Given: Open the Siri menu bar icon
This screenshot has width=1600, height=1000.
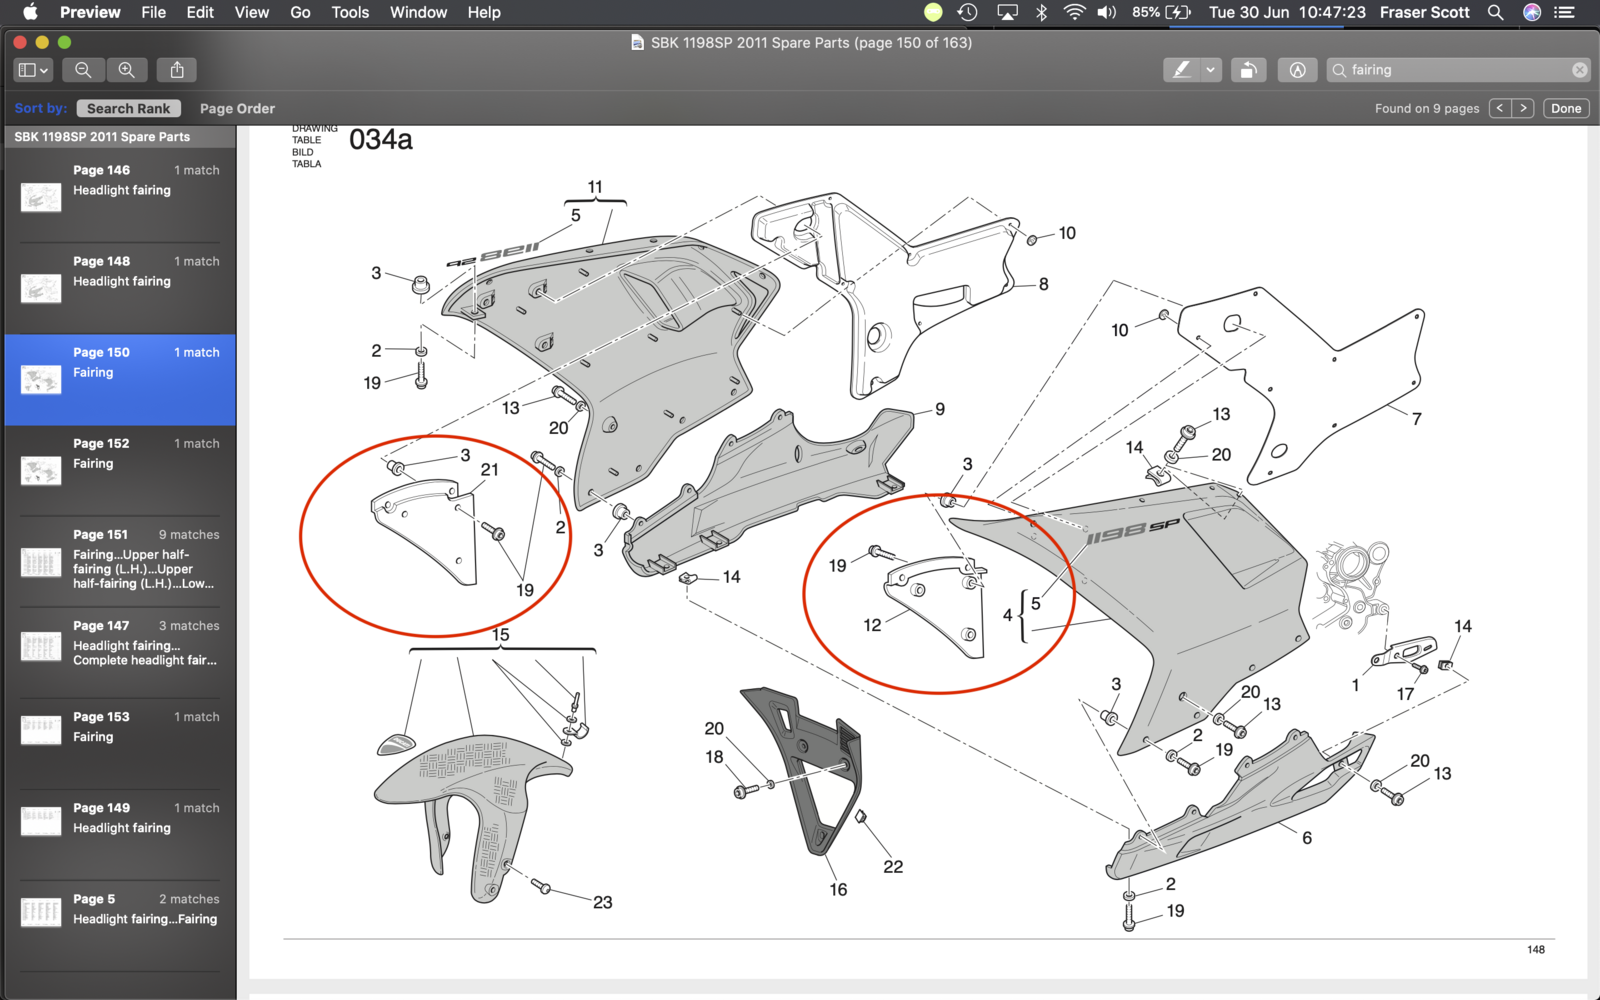Looking at the screenshot, I should tap(1531, 12).
